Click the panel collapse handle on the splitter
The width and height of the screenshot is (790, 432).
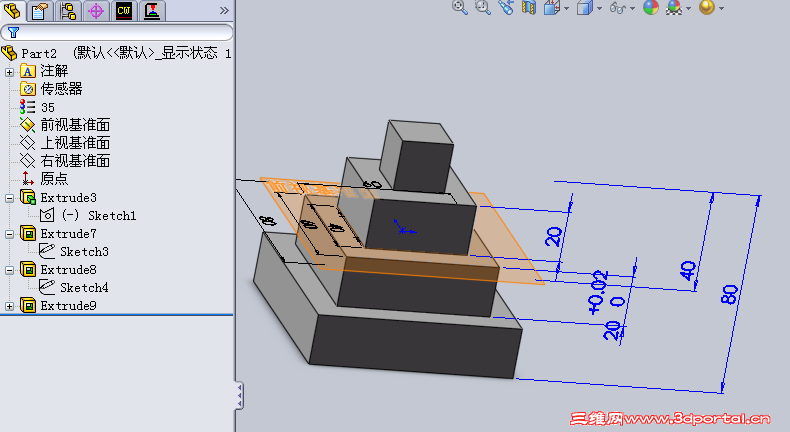(239, 395)
